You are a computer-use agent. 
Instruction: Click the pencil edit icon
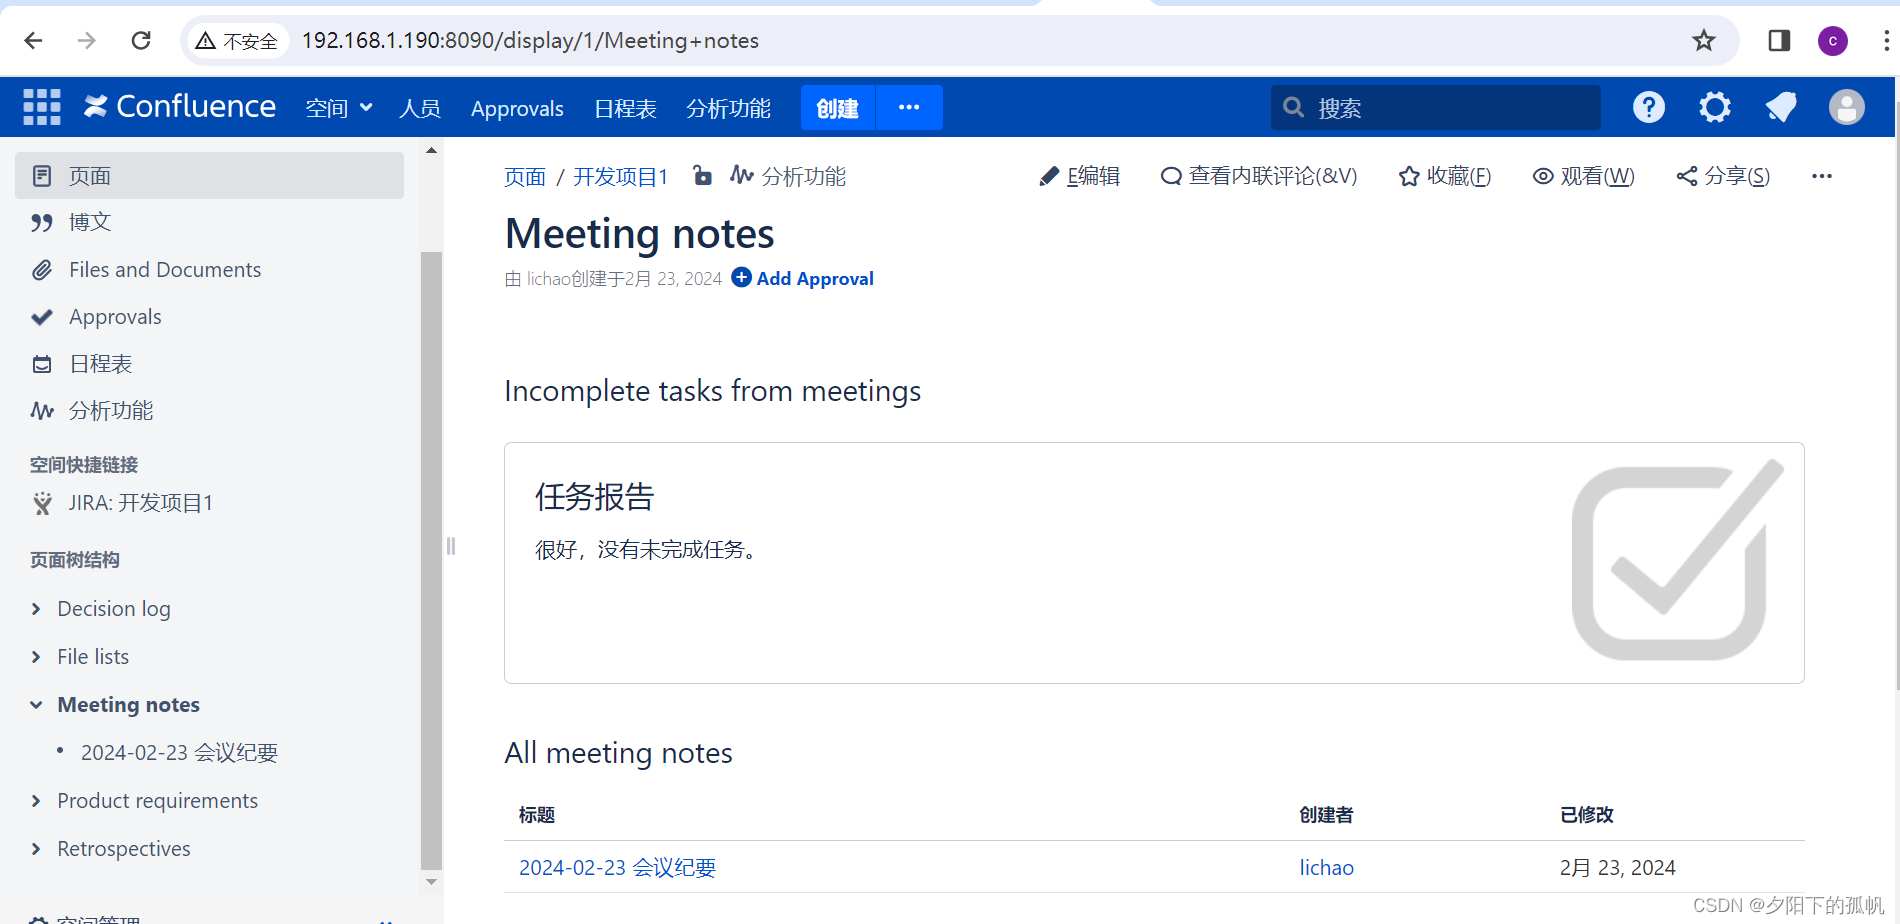(x=1049, y=177)
